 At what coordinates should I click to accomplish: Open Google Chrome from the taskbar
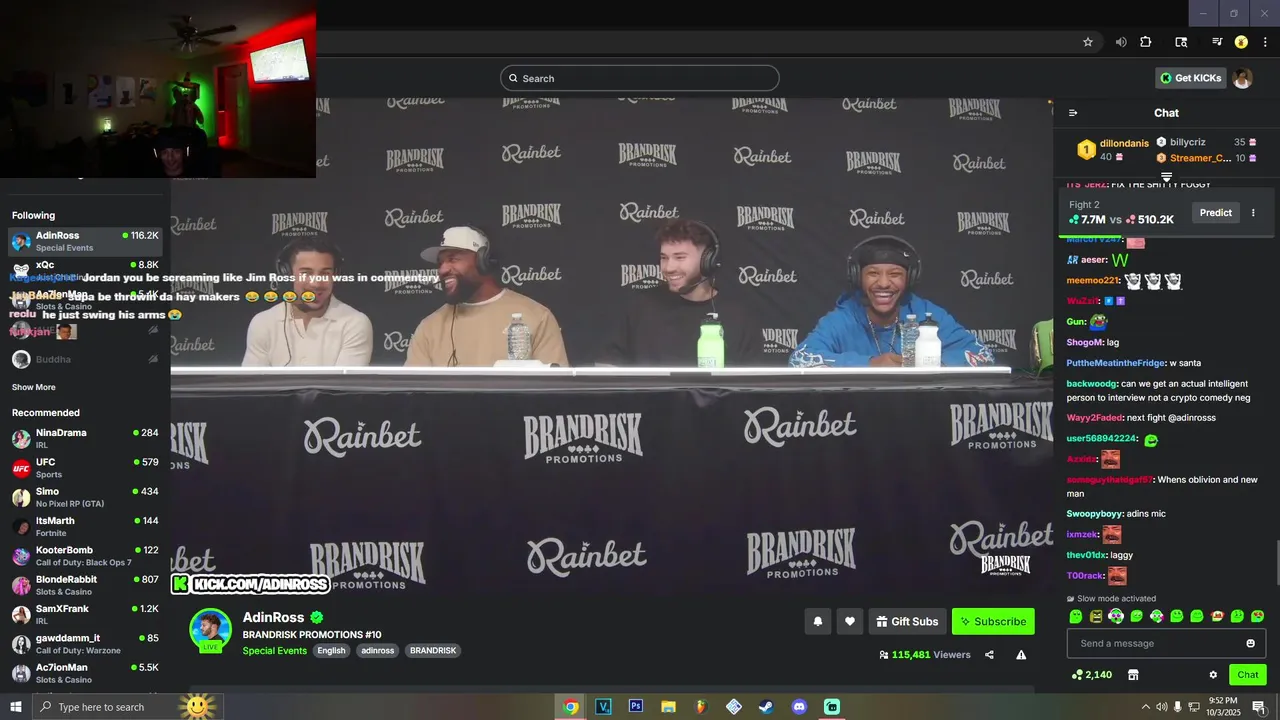[570, 707]
